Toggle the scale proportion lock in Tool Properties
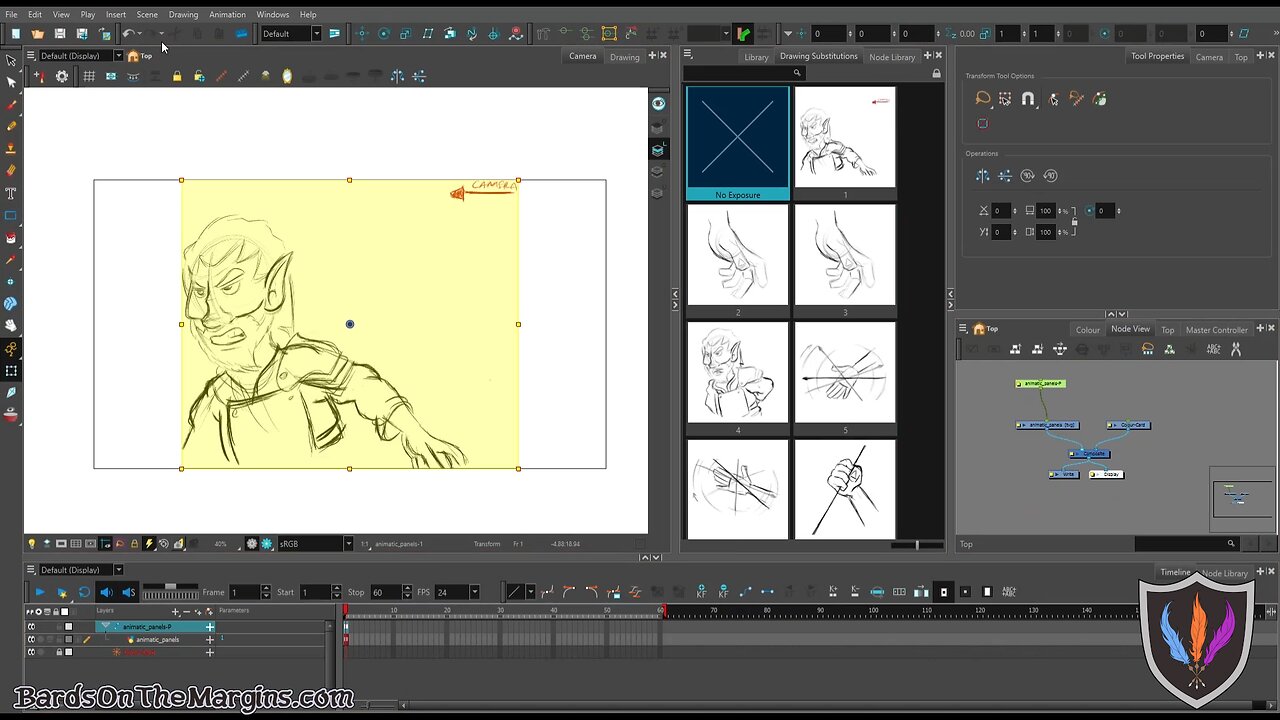 (1074, 221)
